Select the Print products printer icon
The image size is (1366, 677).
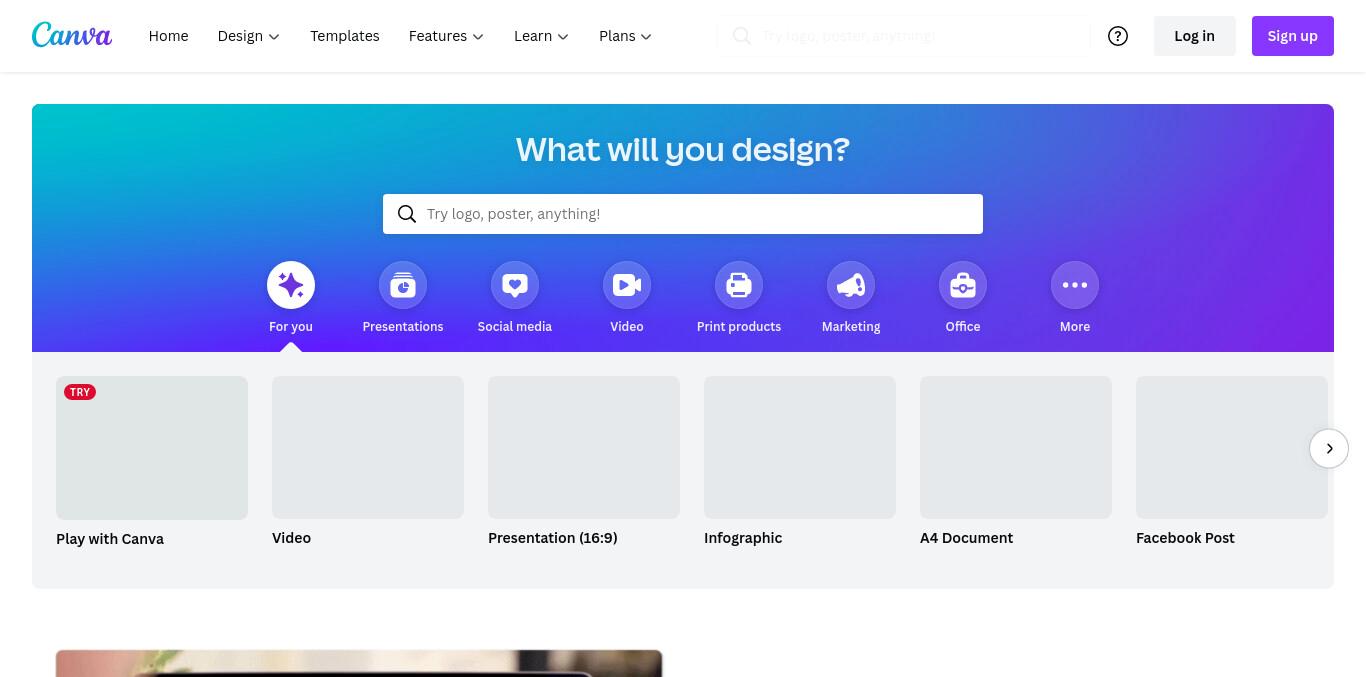point(739,285)
